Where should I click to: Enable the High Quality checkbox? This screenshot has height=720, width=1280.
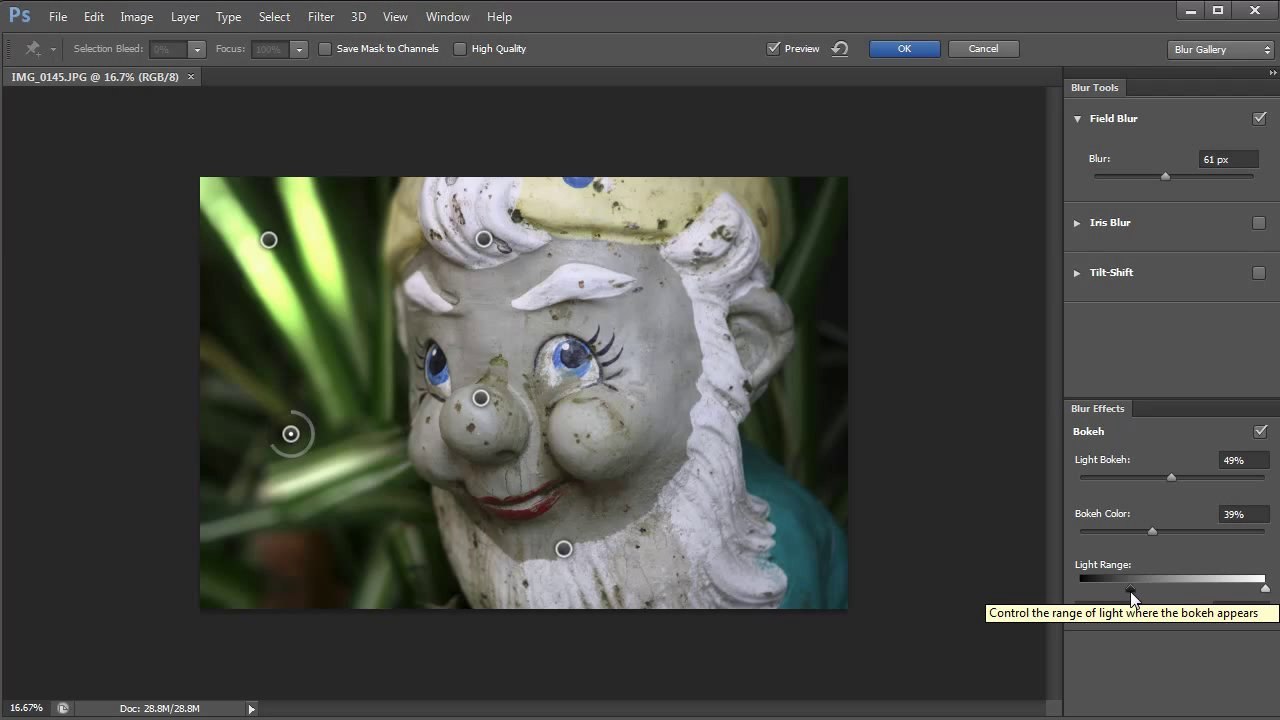pos(460,48)
